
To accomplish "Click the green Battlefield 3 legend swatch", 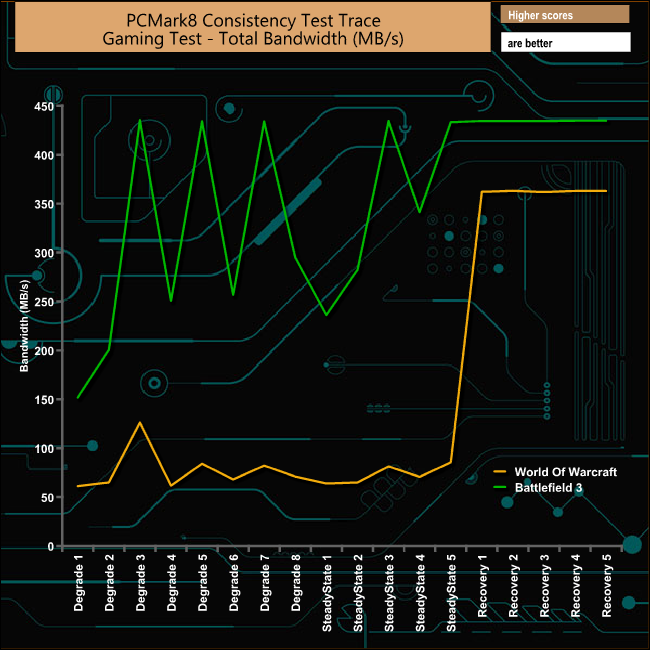I will pos(500,488).
